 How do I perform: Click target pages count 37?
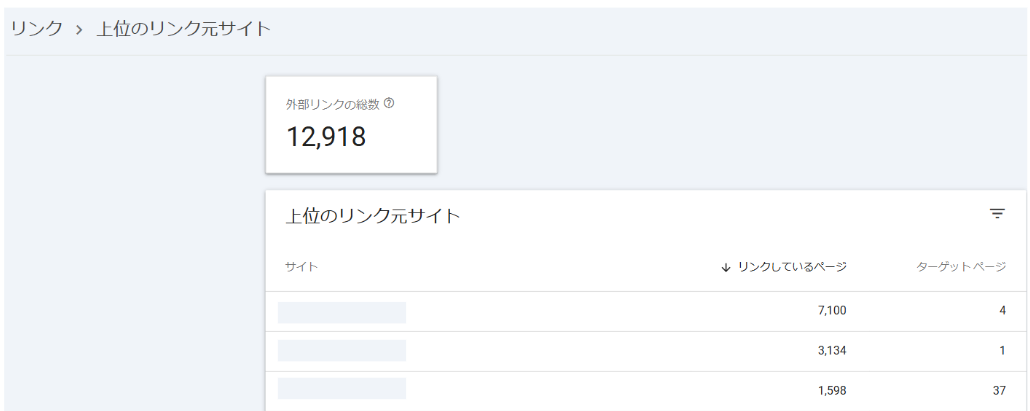998,389
